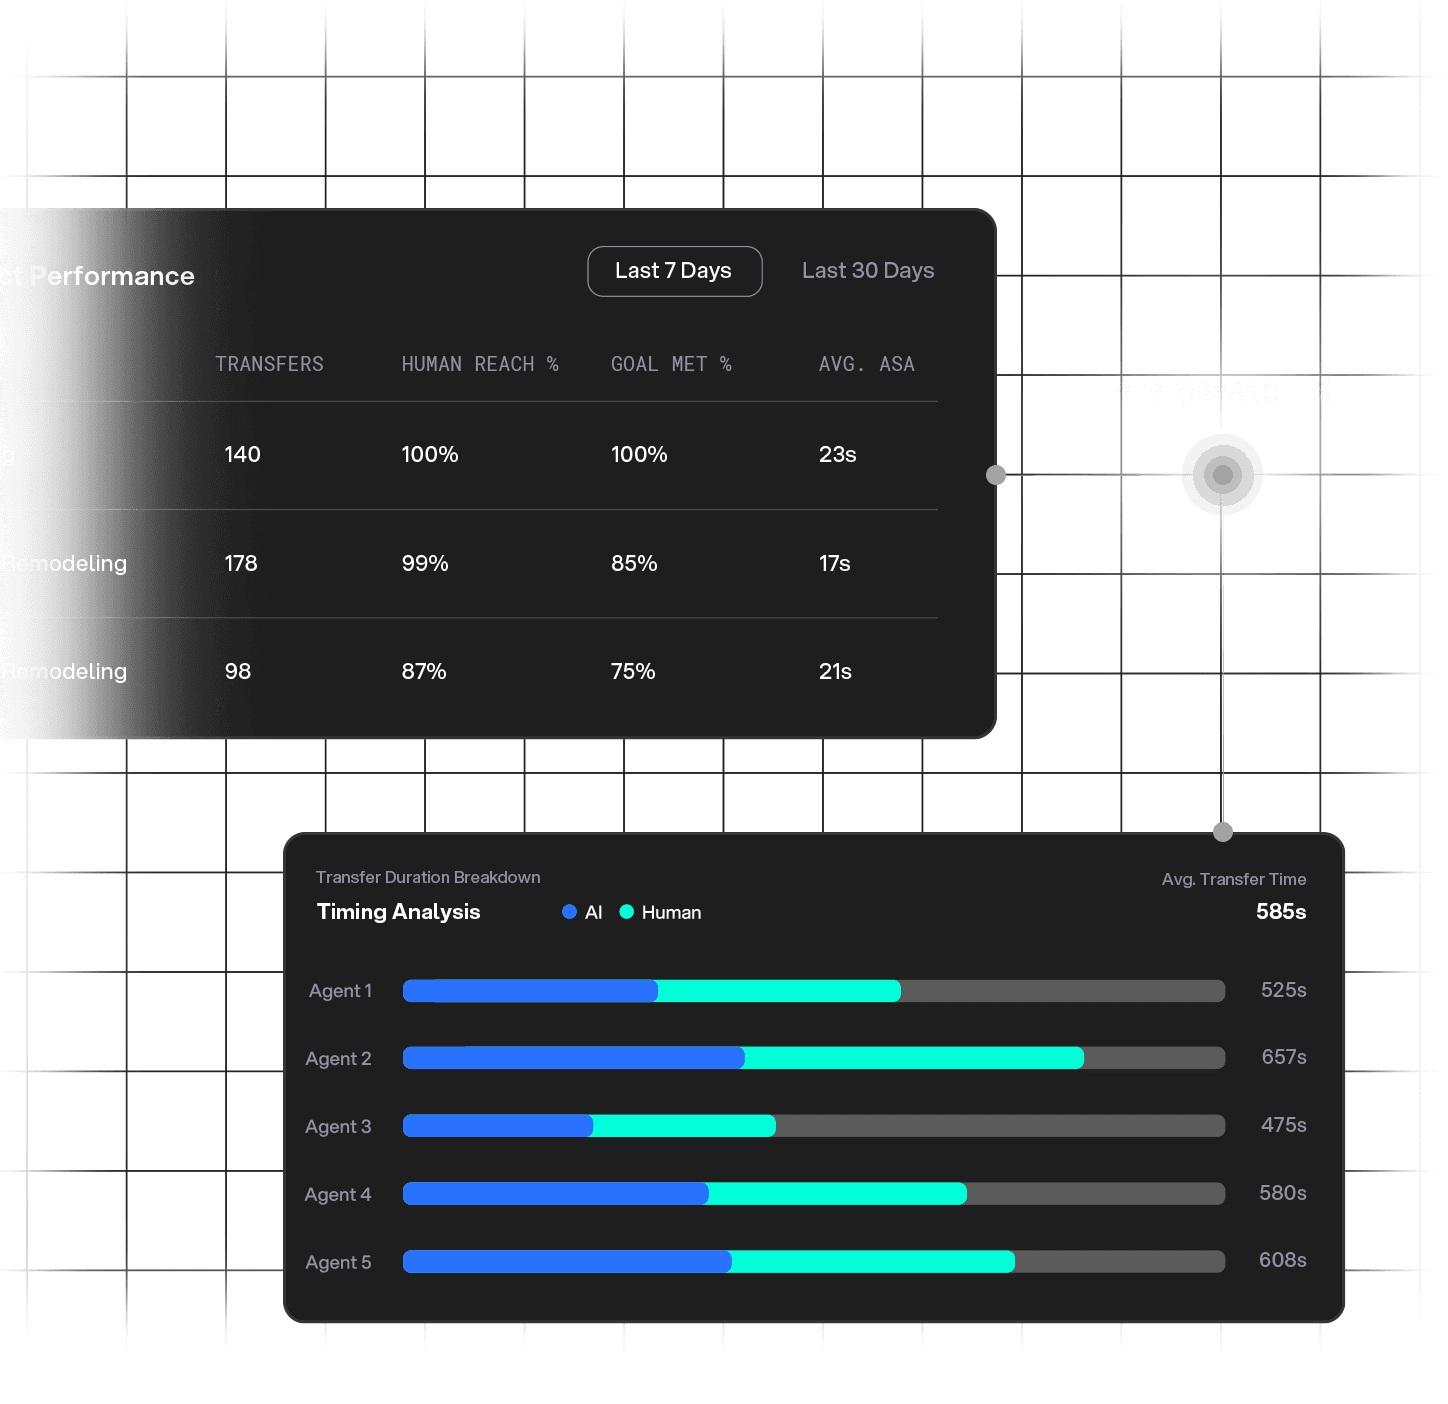This screenshot has height=1404, width=1448.
Task: Click the blue AI legend dot
Action: tap(569, 912)
